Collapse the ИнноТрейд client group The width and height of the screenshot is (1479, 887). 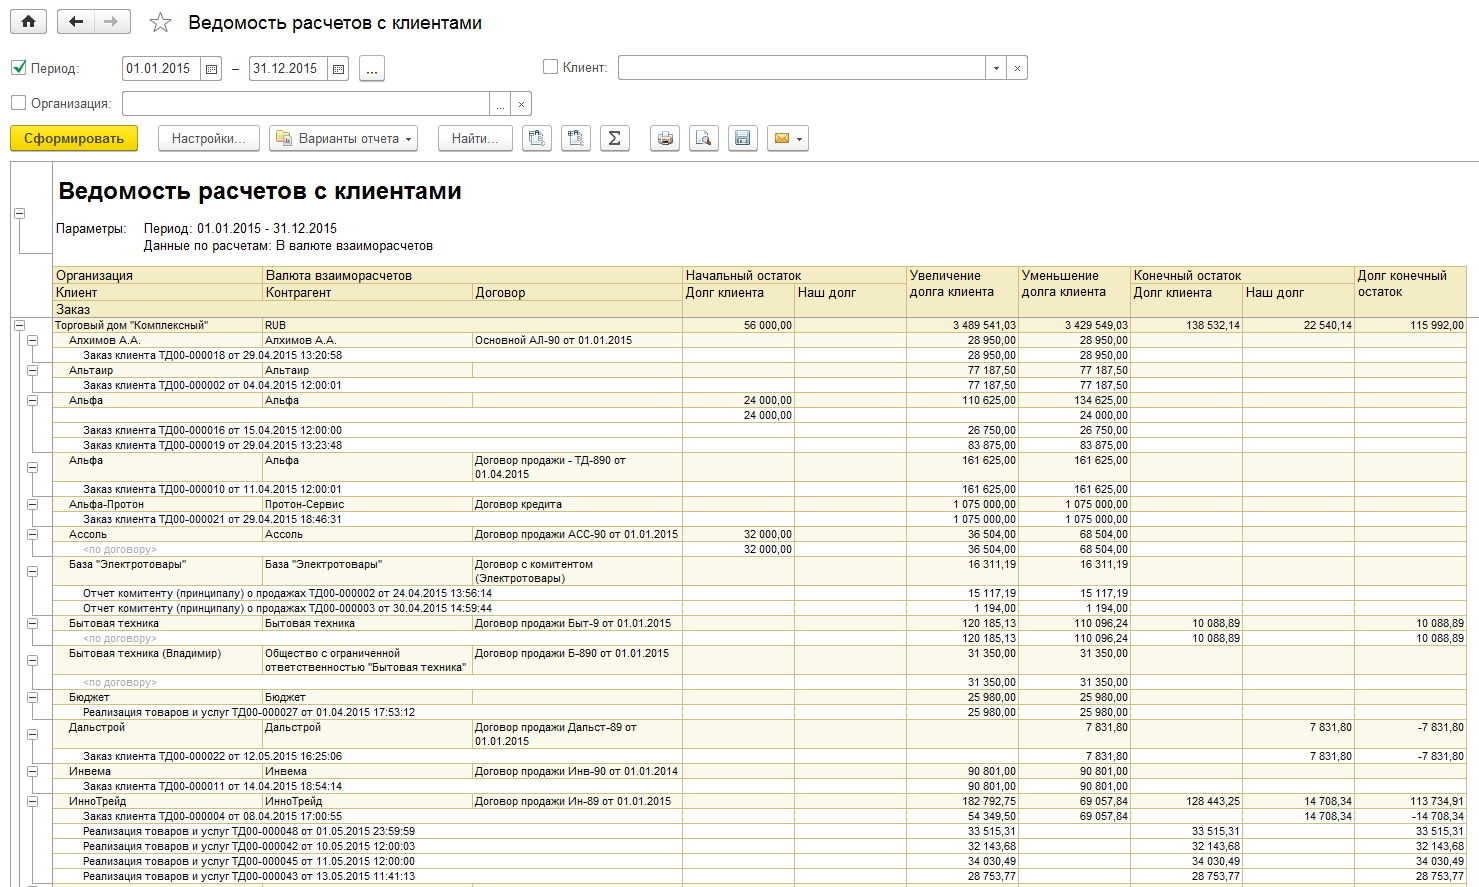click(33, 801)
